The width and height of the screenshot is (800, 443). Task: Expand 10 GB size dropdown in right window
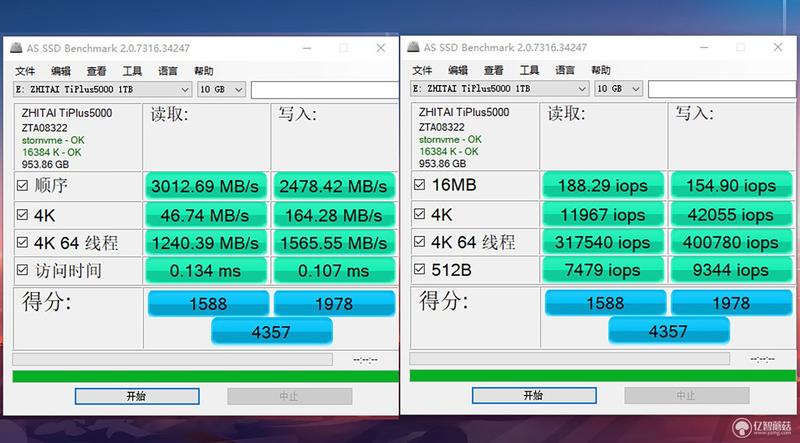point(618,88)
